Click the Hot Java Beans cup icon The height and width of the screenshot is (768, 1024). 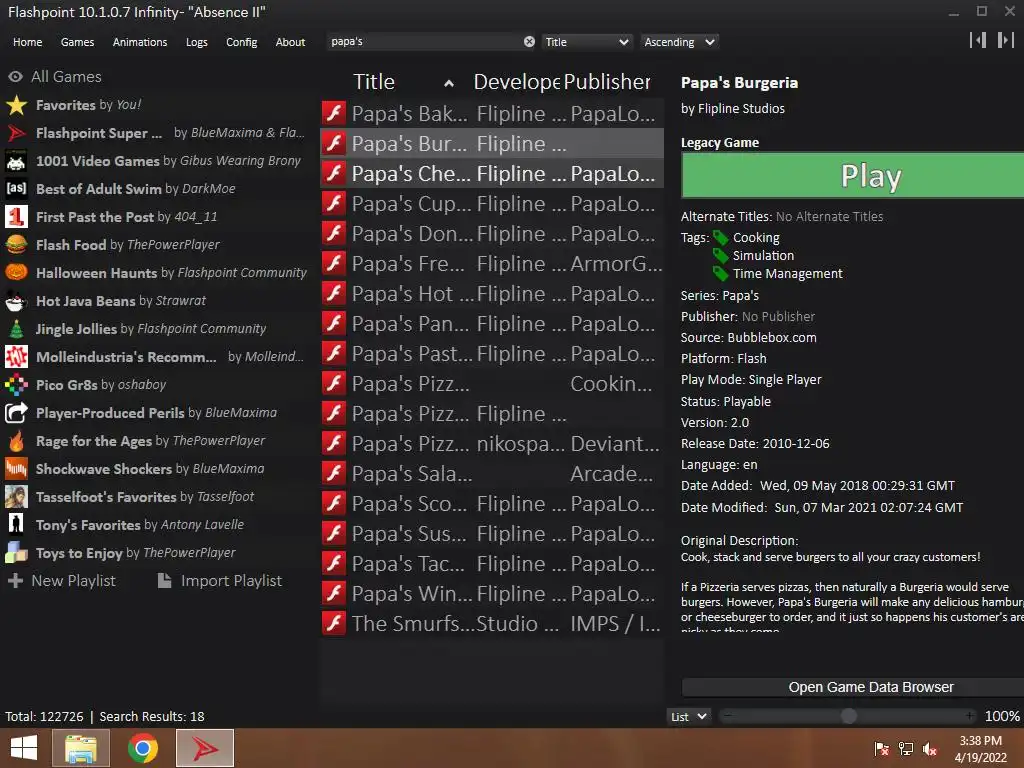(16, 301)
